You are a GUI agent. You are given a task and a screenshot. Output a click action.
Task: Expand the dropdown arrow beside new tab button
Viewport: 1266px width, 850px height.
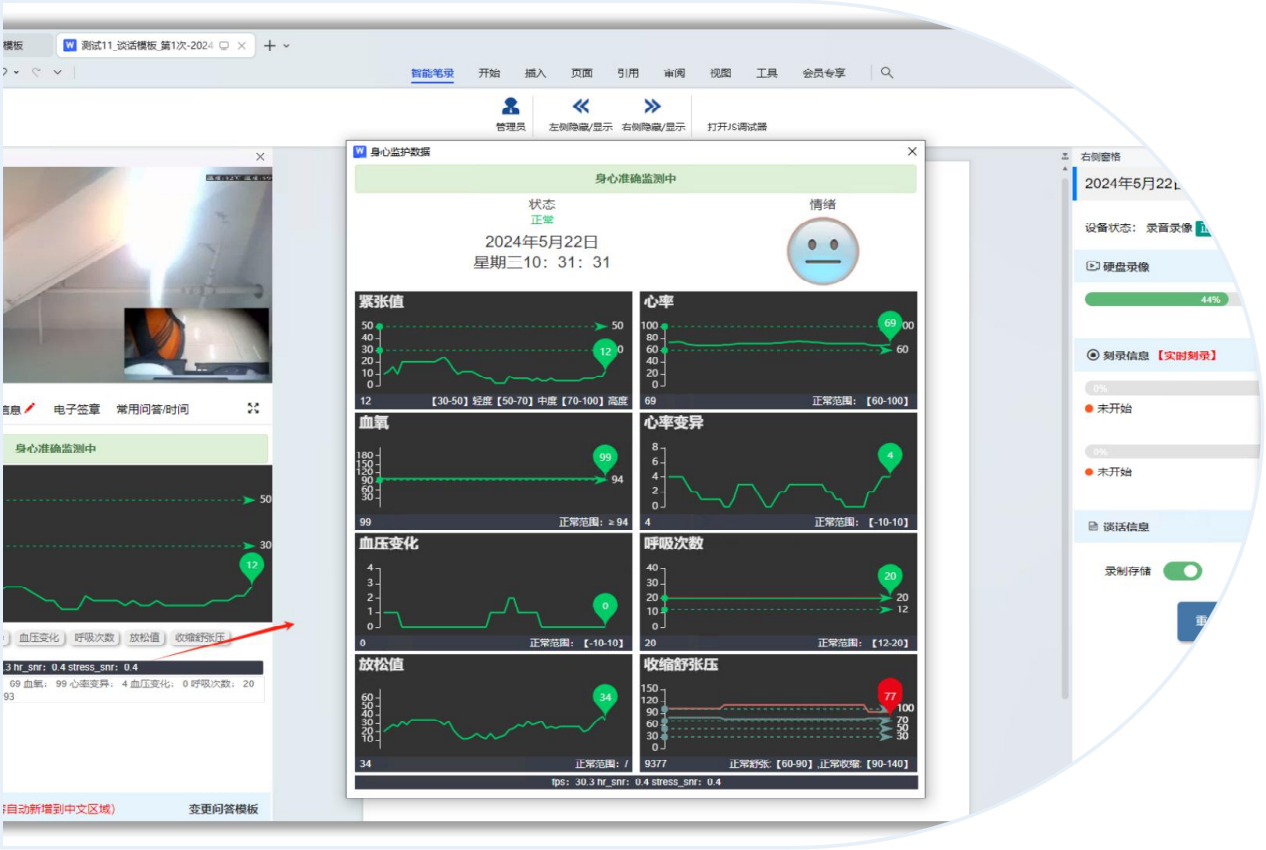click(287, 46)
